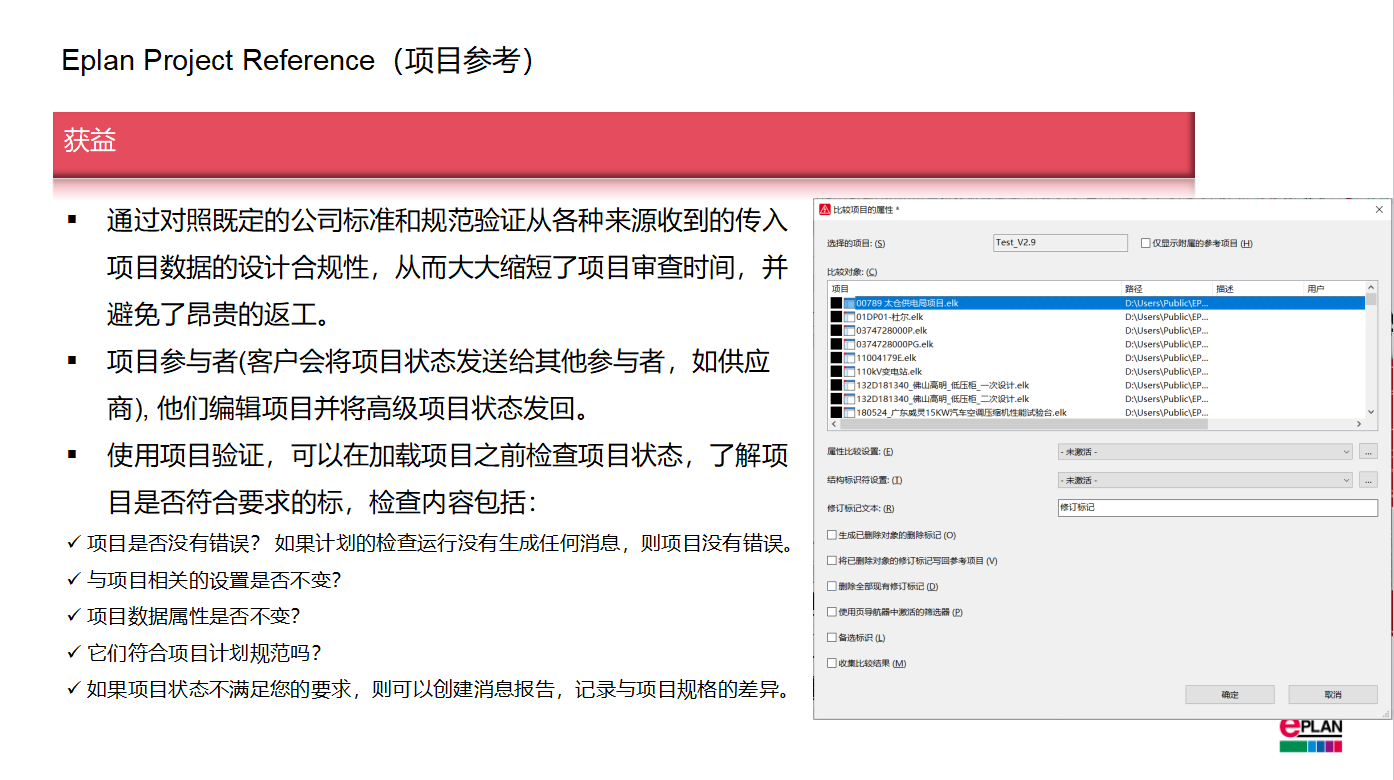Click the slide title Eplan Project Reference
This screenshot has height=780, width=1394.
tap(298, 61)
